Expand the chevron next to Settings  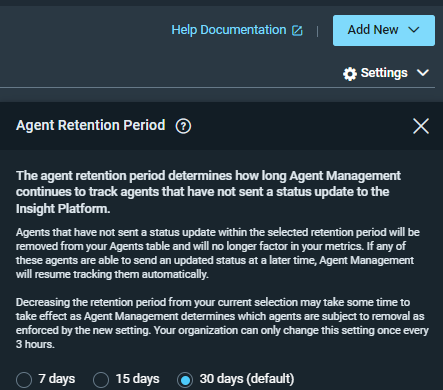[423, 73]
